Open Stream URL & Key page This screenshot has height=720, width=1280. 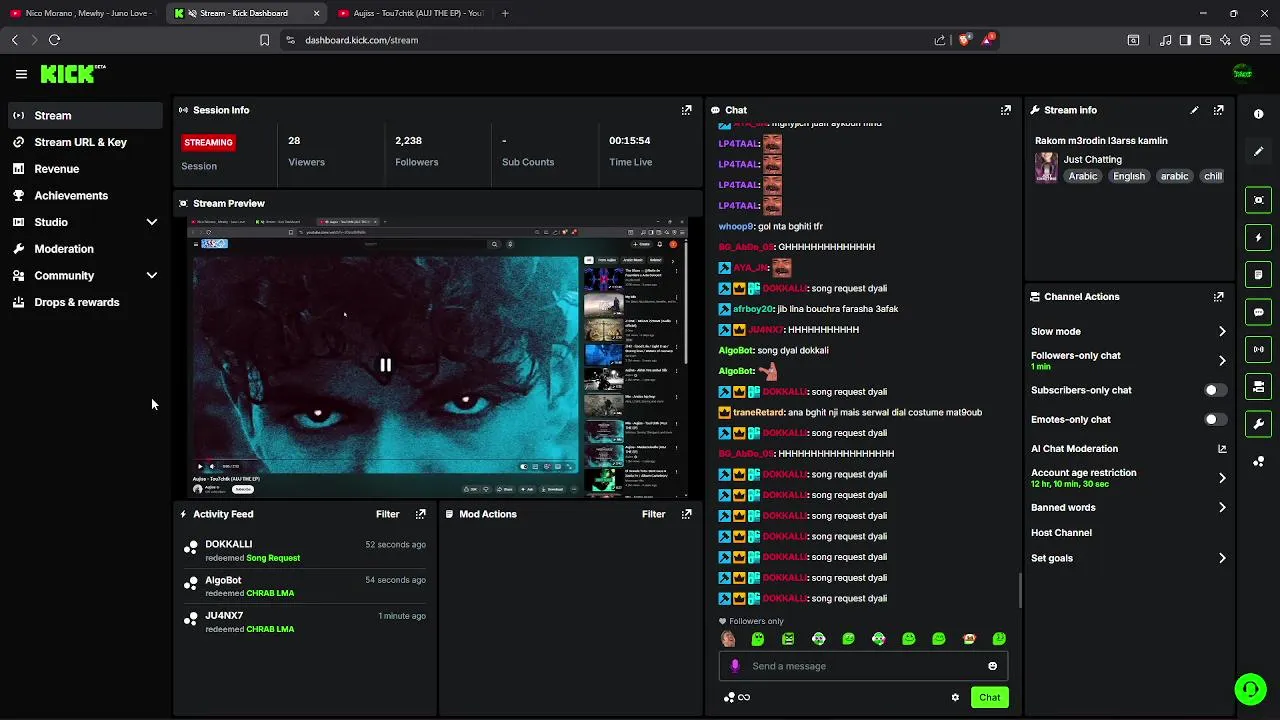pyautogui.click(x=84, y=142)
